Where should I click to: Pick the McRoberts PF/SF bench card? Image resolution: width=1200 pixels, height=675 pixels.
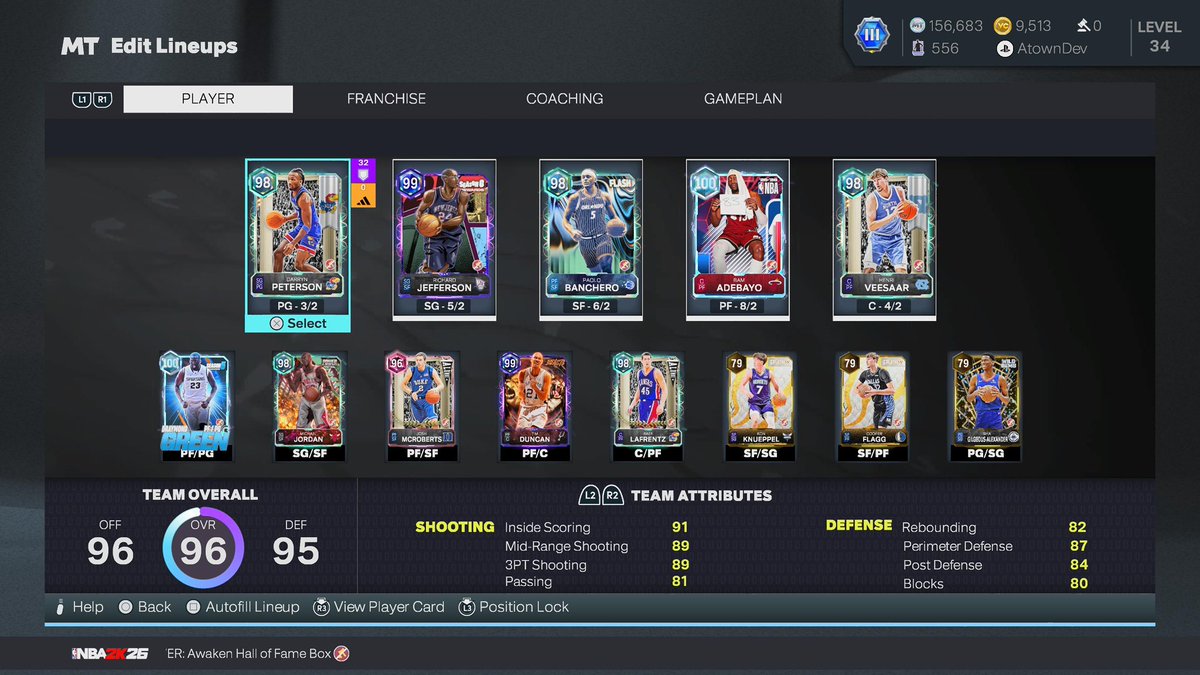(423, 406)
